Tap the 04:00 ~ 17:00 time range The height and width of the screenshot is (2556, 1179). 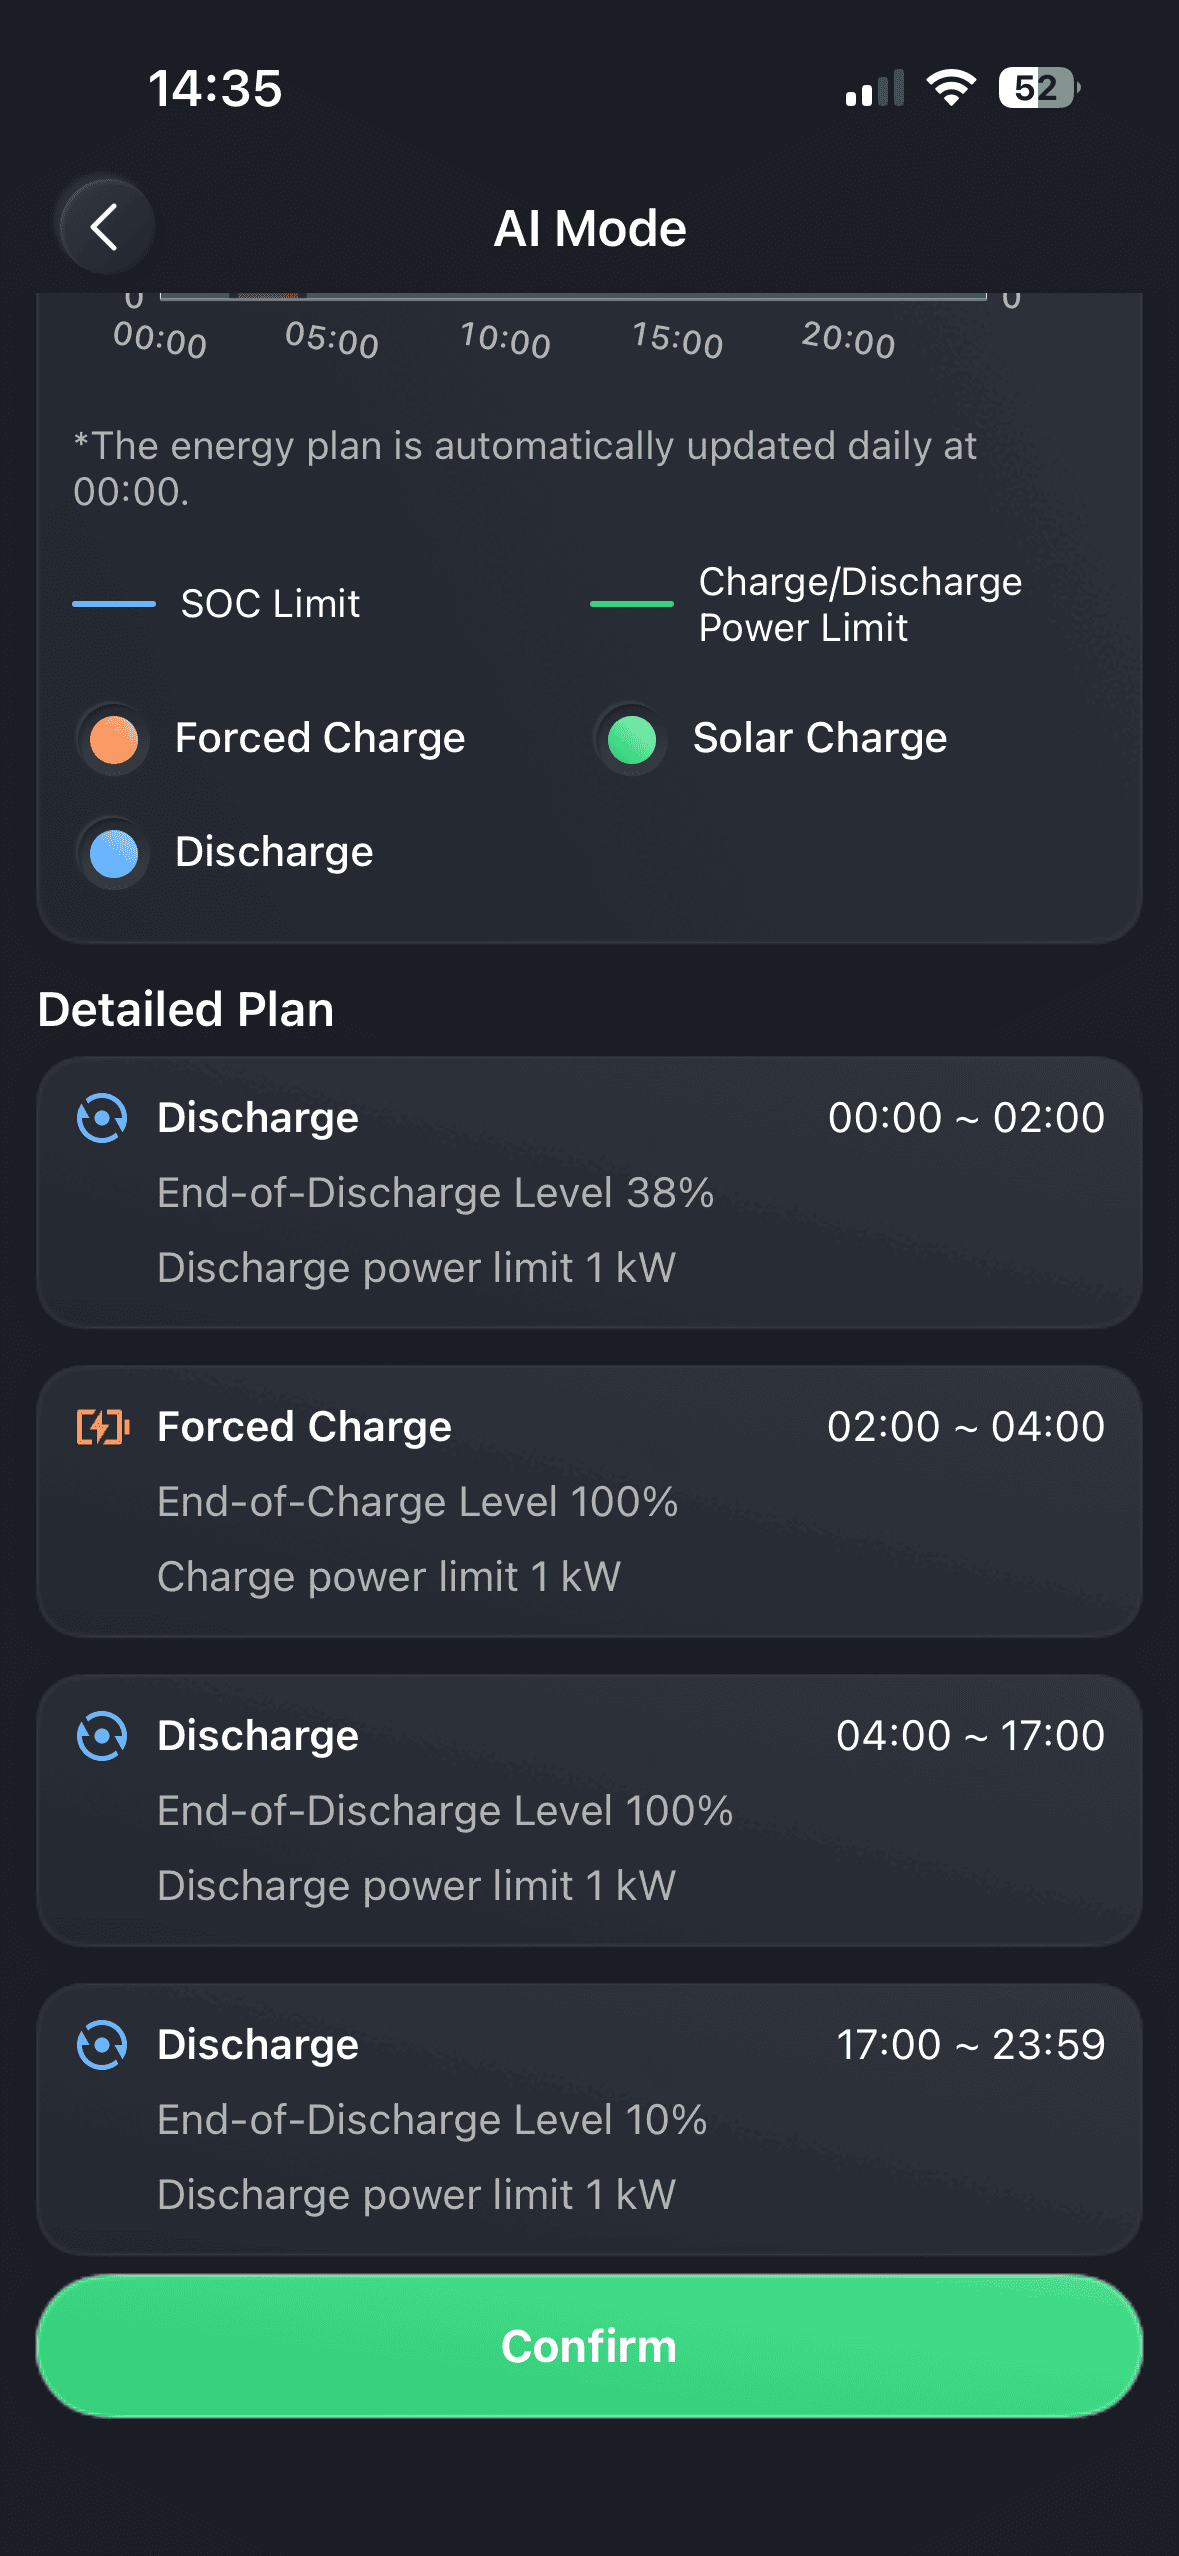(970, 1736)
